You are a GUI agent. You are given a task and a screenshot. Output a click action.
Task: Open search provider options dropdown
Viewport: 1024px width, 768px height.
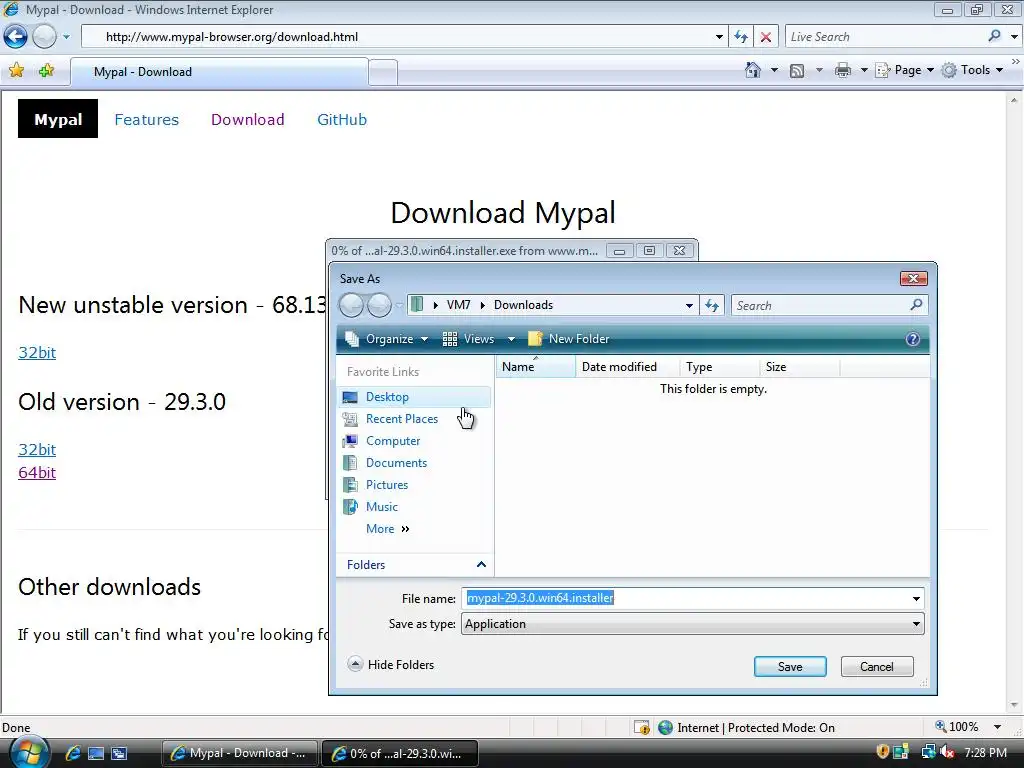click(x=1014, y=37)
